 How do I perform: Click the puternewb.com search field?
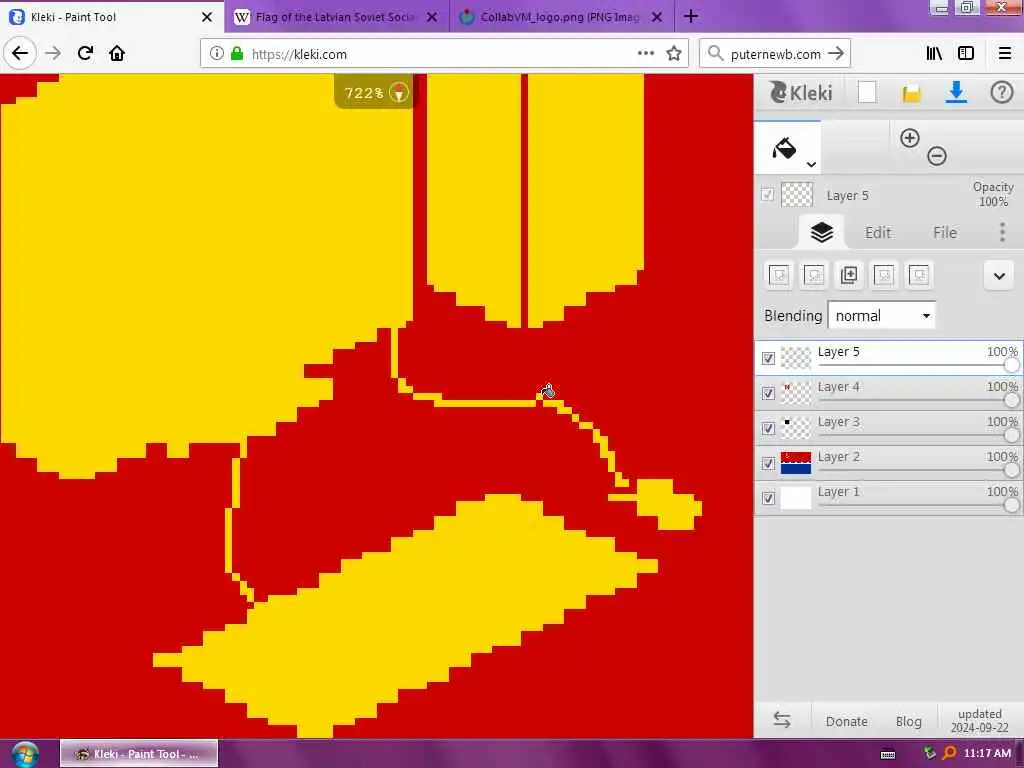click(x=775, y=54)
